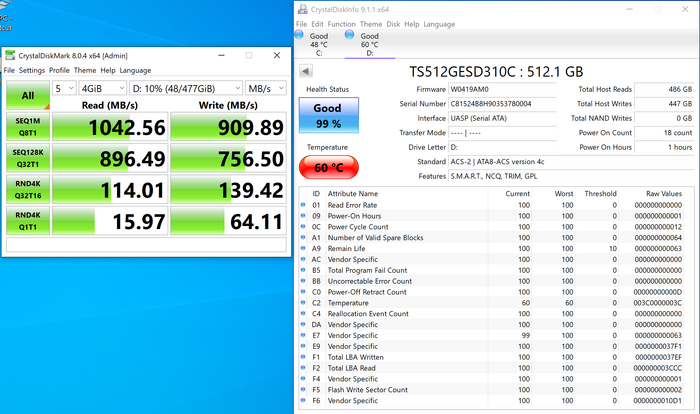Click the Features field S.M.A.R.T., NCQ, TRIM
This screenshot has height=414, width=700.
tap(571, 176)
